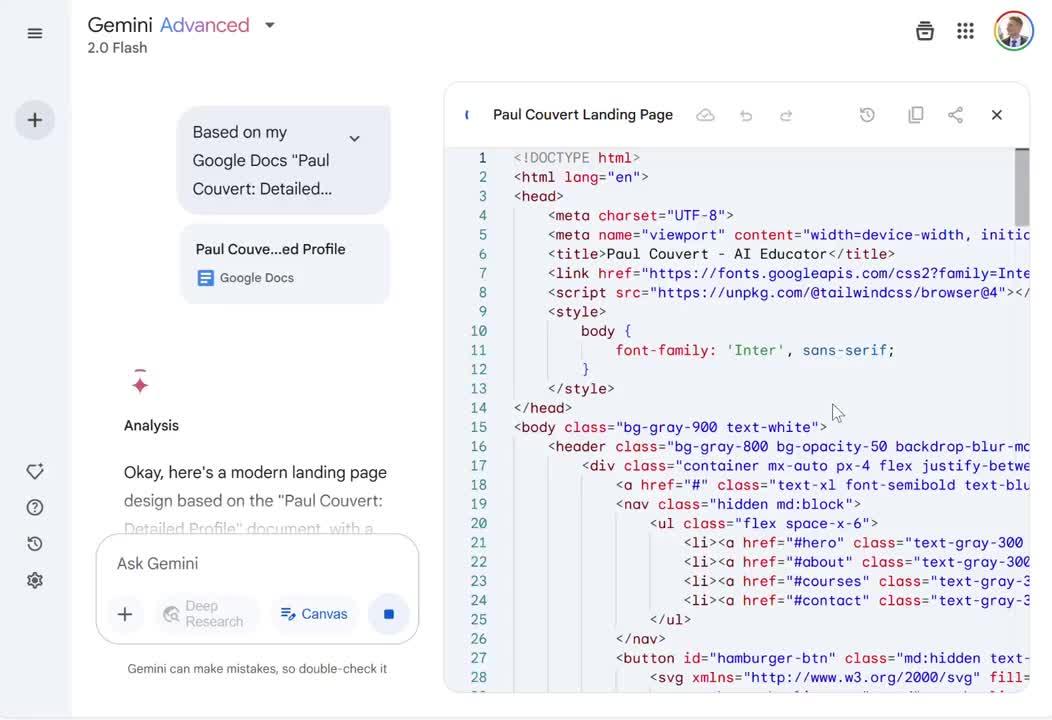Open the Google apps grid
Screen dimensions: 1052x720
tap(965, 31)
